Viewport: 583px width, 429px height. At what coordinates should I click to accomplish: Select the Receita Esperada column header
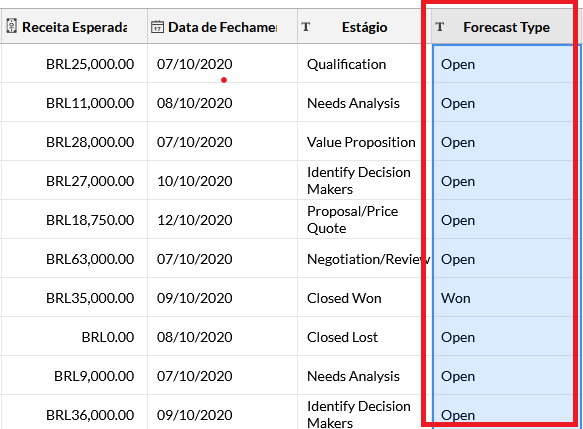[74, 26]
